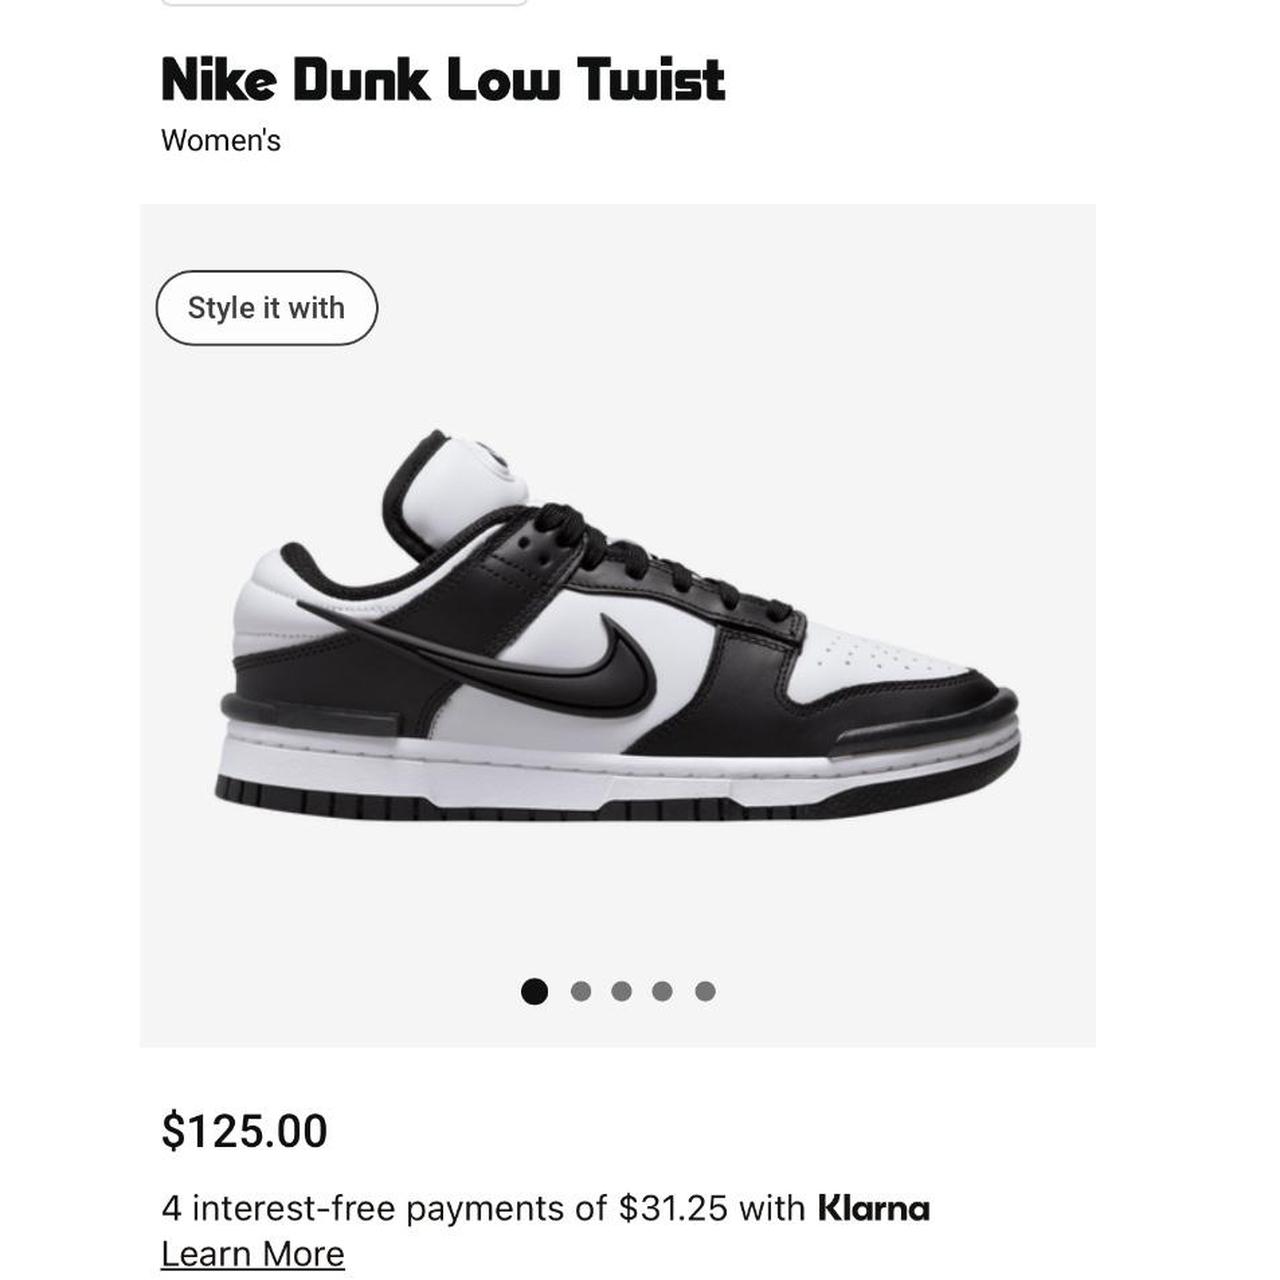Go to the last carousel dot

[x=705, y=991]
